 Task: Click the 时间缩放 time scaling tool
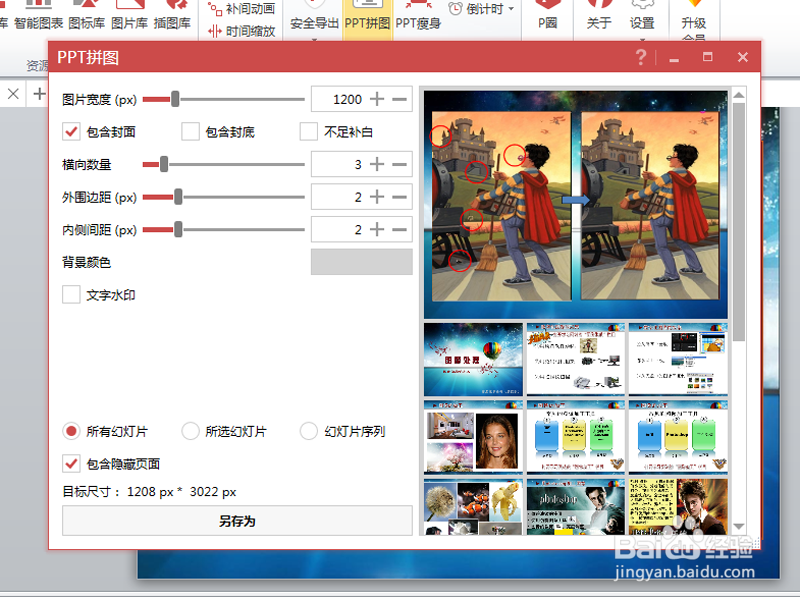click(242, 31)
